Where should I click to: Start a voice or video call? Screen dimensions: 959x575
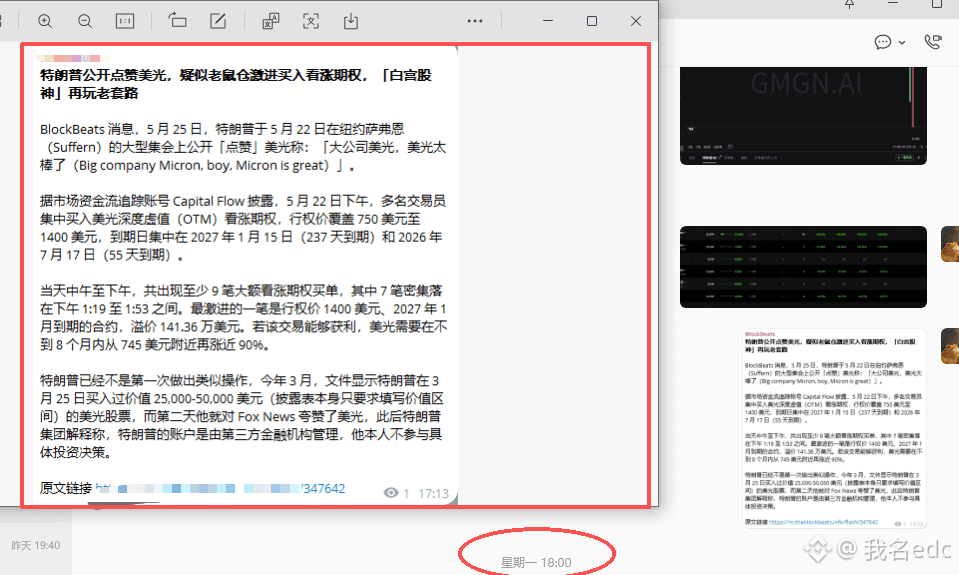click(x=933, y=42)
